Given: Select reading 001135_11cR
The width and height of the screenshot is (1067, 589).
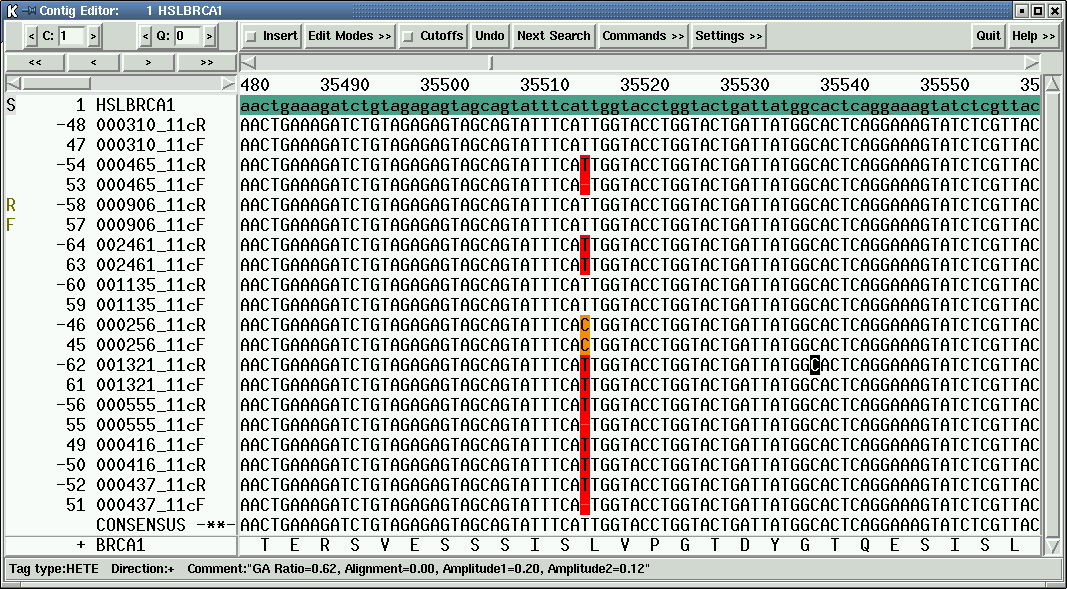Looking at the screenshot, I should click(150, 285).
